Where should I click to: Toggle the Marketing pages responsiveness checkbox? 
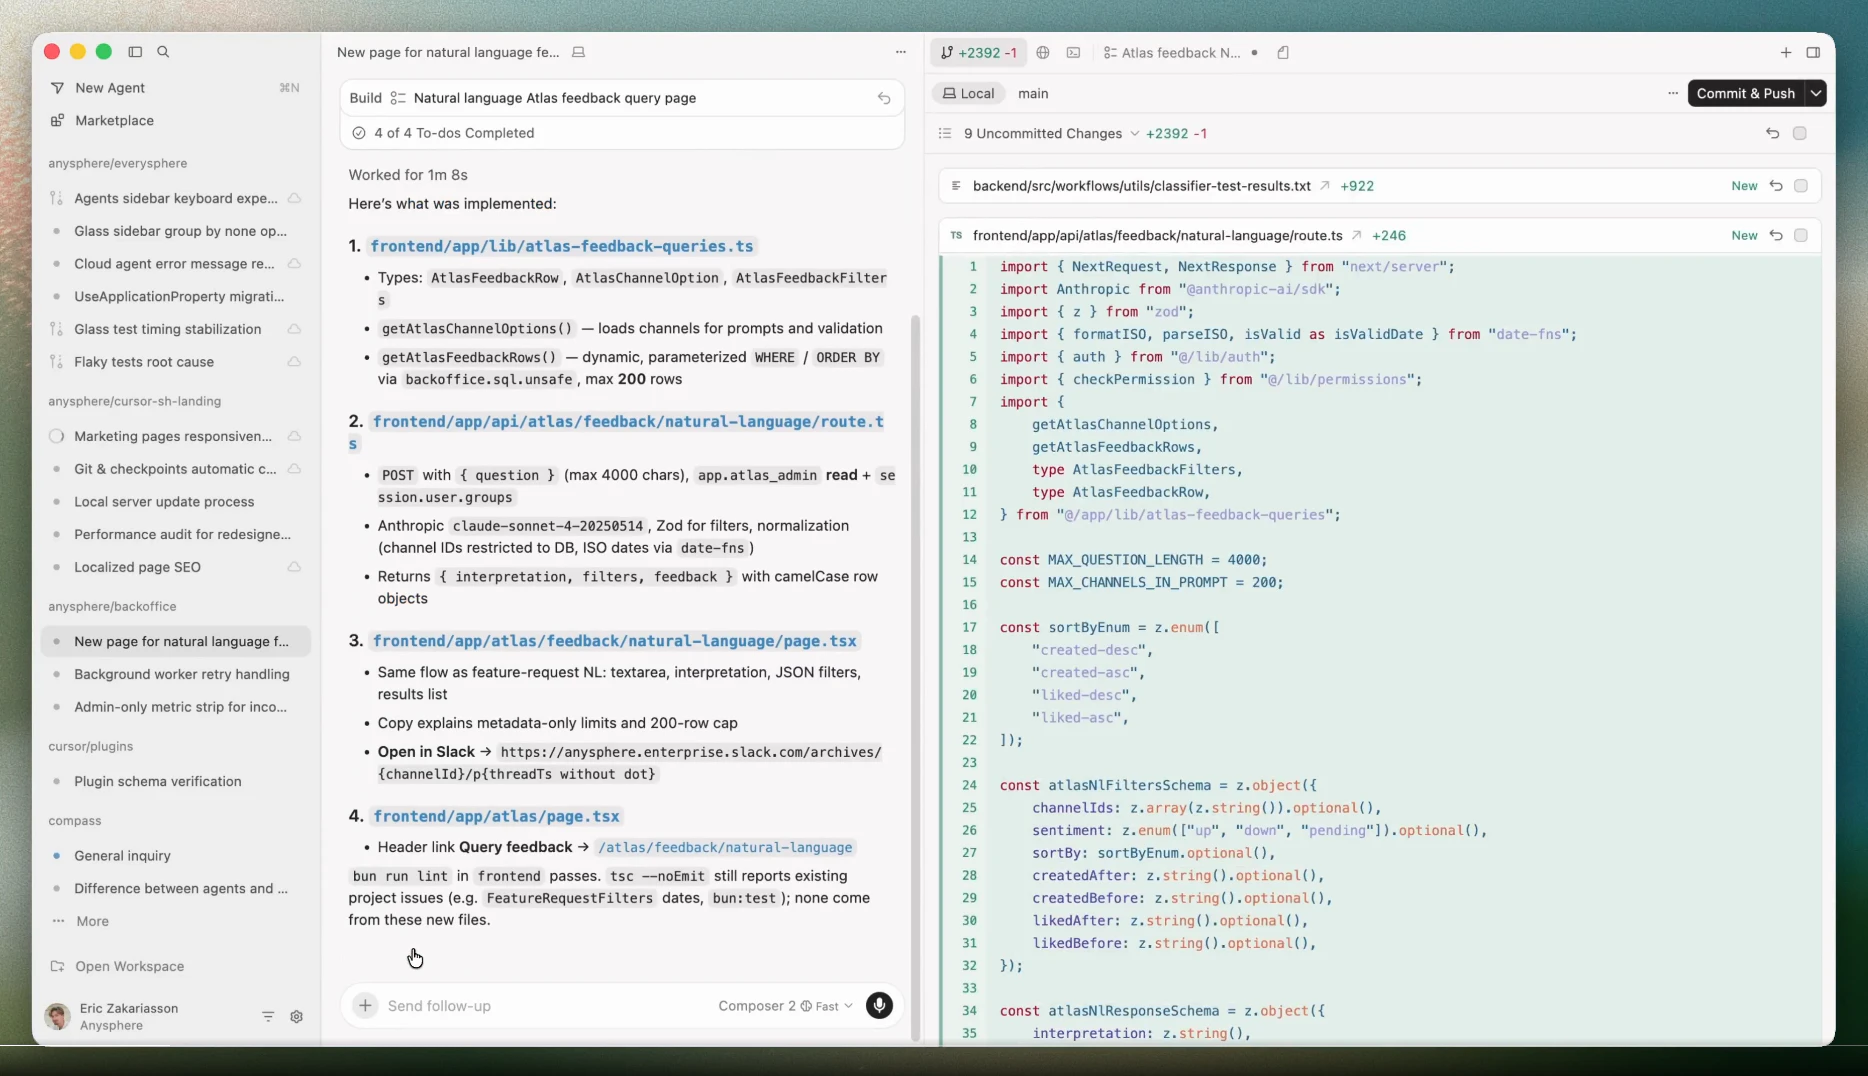pos(57,436)
